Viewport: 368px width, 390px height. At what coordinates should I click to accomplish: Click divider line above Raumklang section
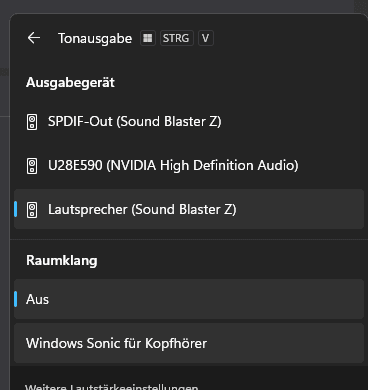[189, 239]
